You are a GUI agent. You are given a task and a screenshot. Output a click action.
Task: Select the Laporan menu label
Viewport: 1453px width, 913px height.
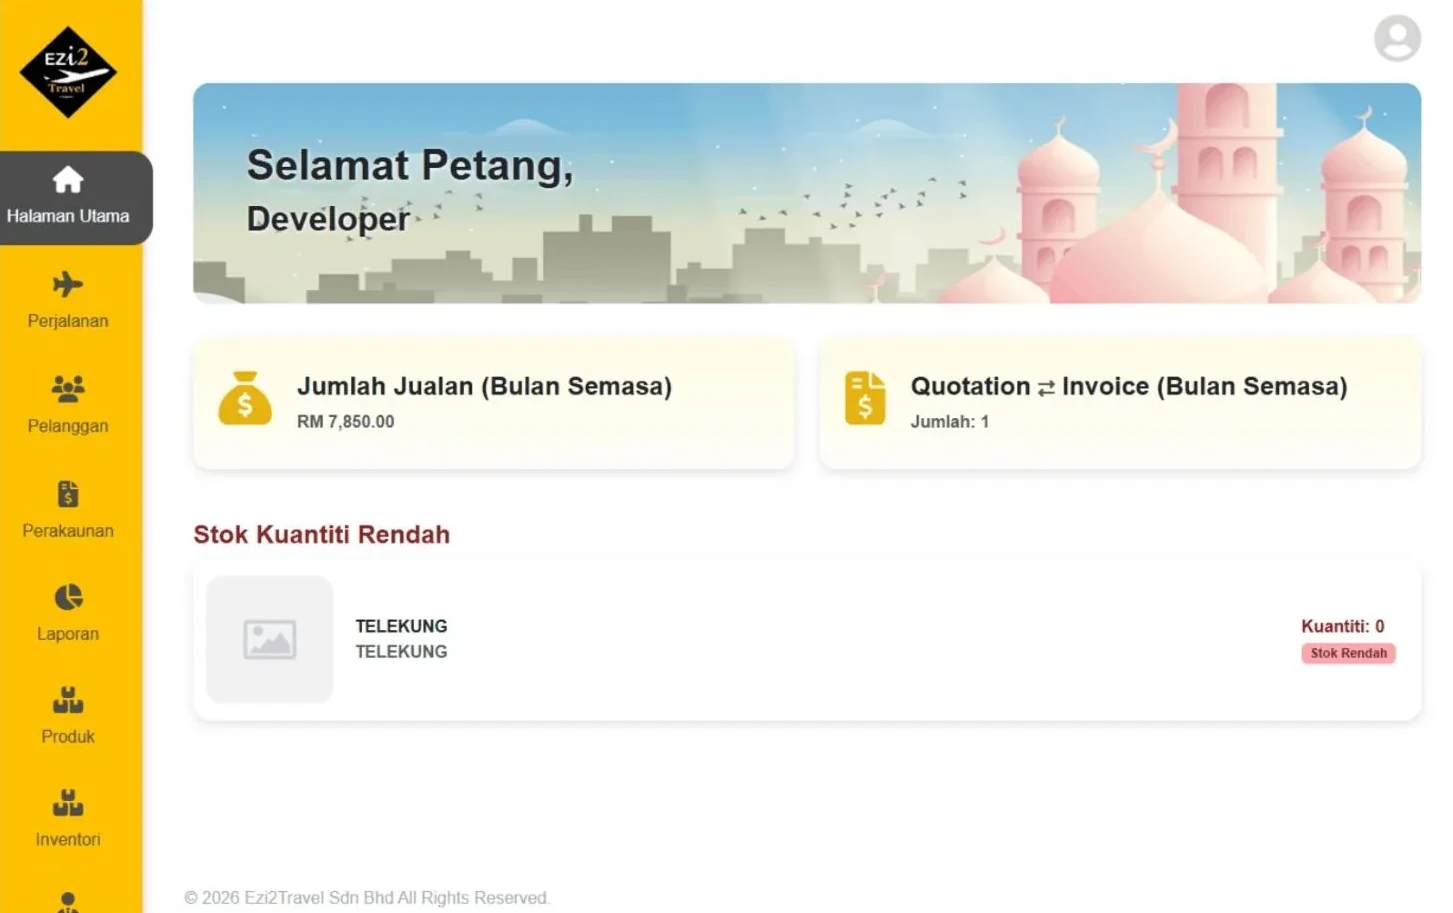pyautogui.click(x=68, y=634)
